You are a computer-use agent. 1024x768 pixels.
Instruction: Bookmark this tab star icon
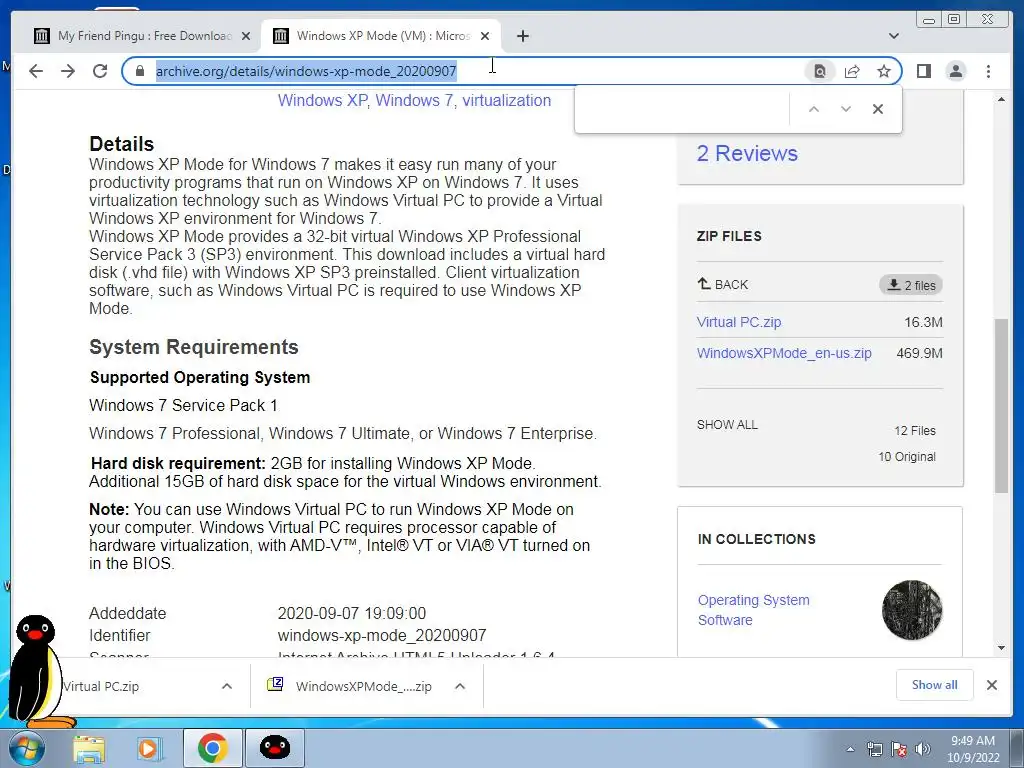pos(884,71)
